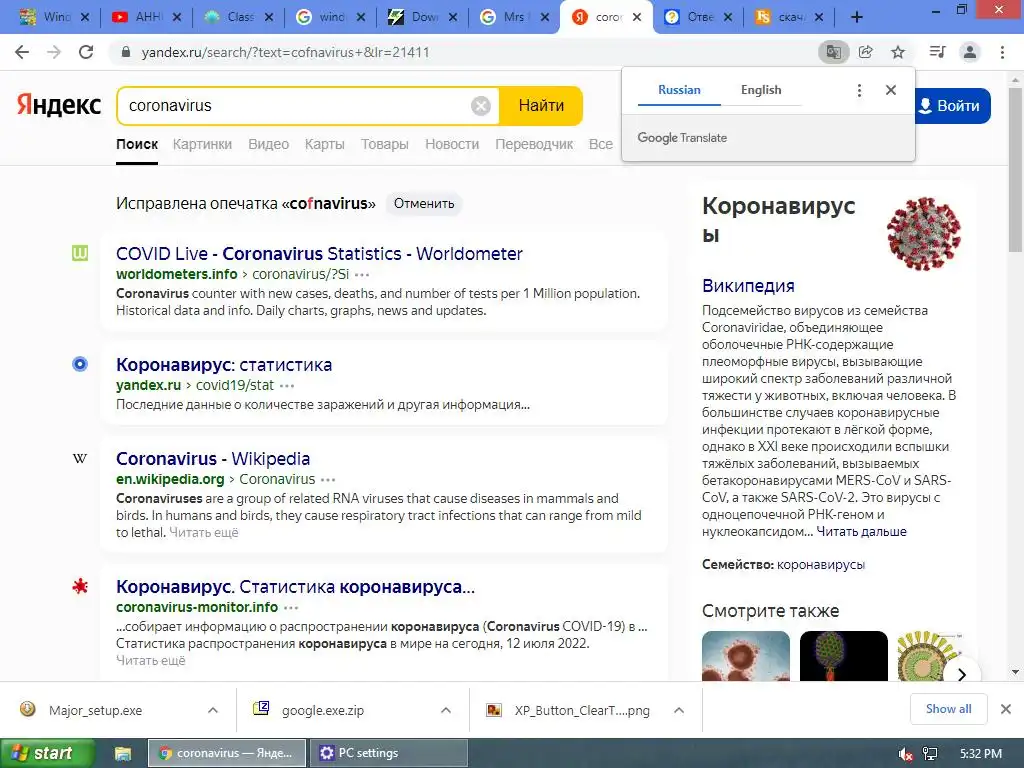Go back with the browser back arrow
1024x768 pixels.
tap(22, 52)
